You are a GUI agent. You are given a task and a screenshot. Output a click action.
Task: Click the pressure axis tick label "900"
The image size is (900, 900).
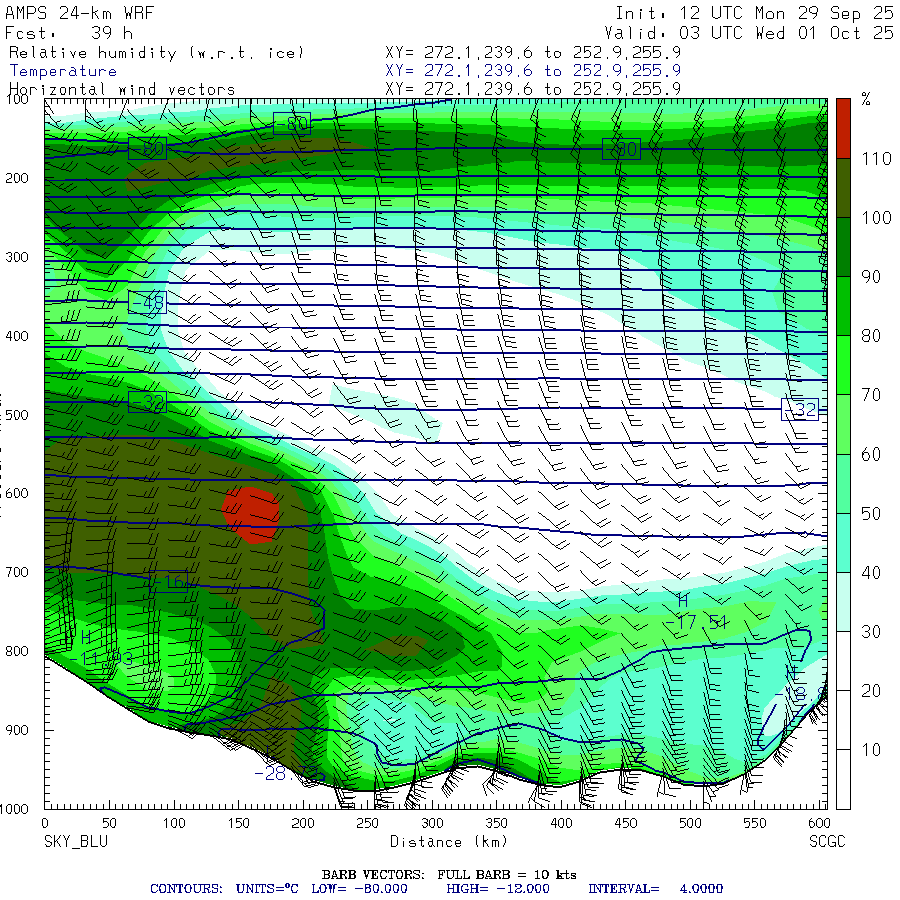tap(17, 730)
